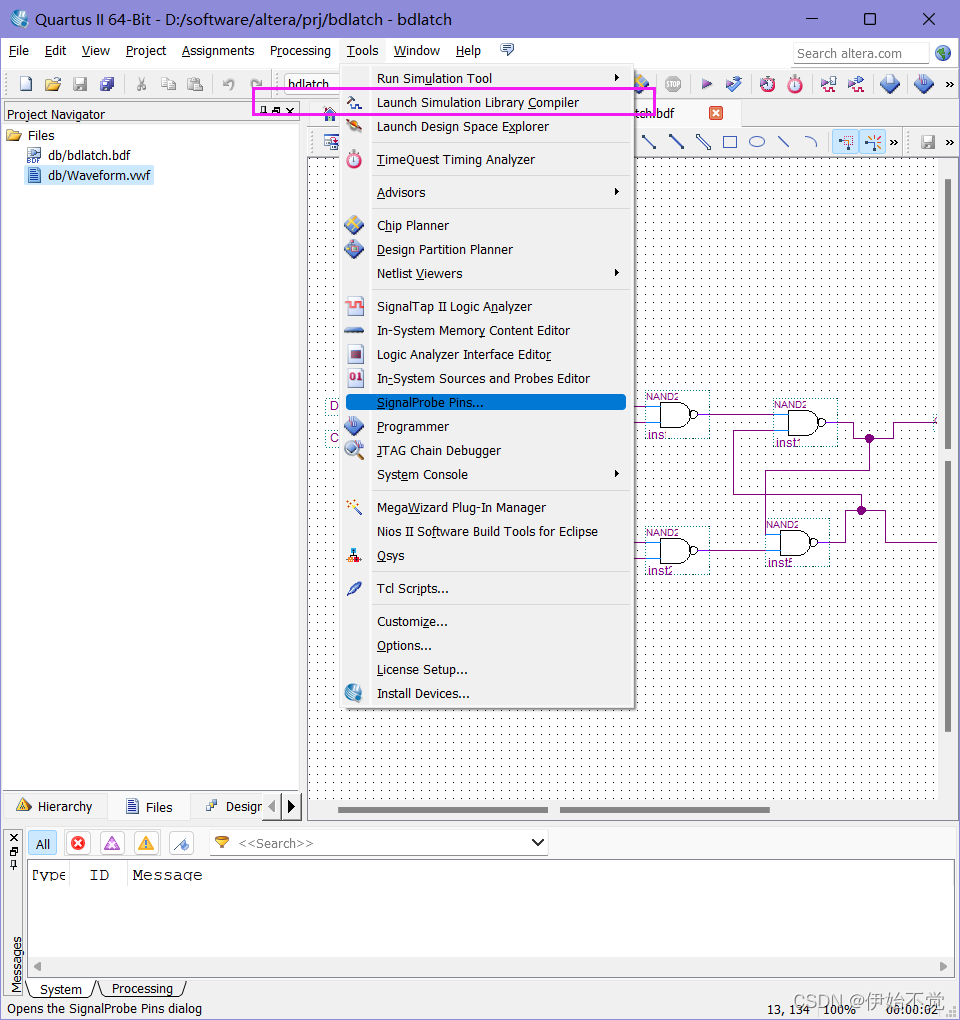The height and width of the screenshot is (1020, 960).
Task: Close the Project Navigator panel
Action: tap(290, 110)
